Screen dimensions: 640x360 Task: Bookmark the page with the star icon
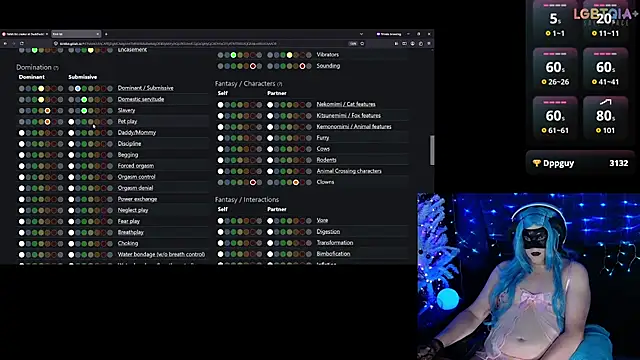tap(362, 44)
